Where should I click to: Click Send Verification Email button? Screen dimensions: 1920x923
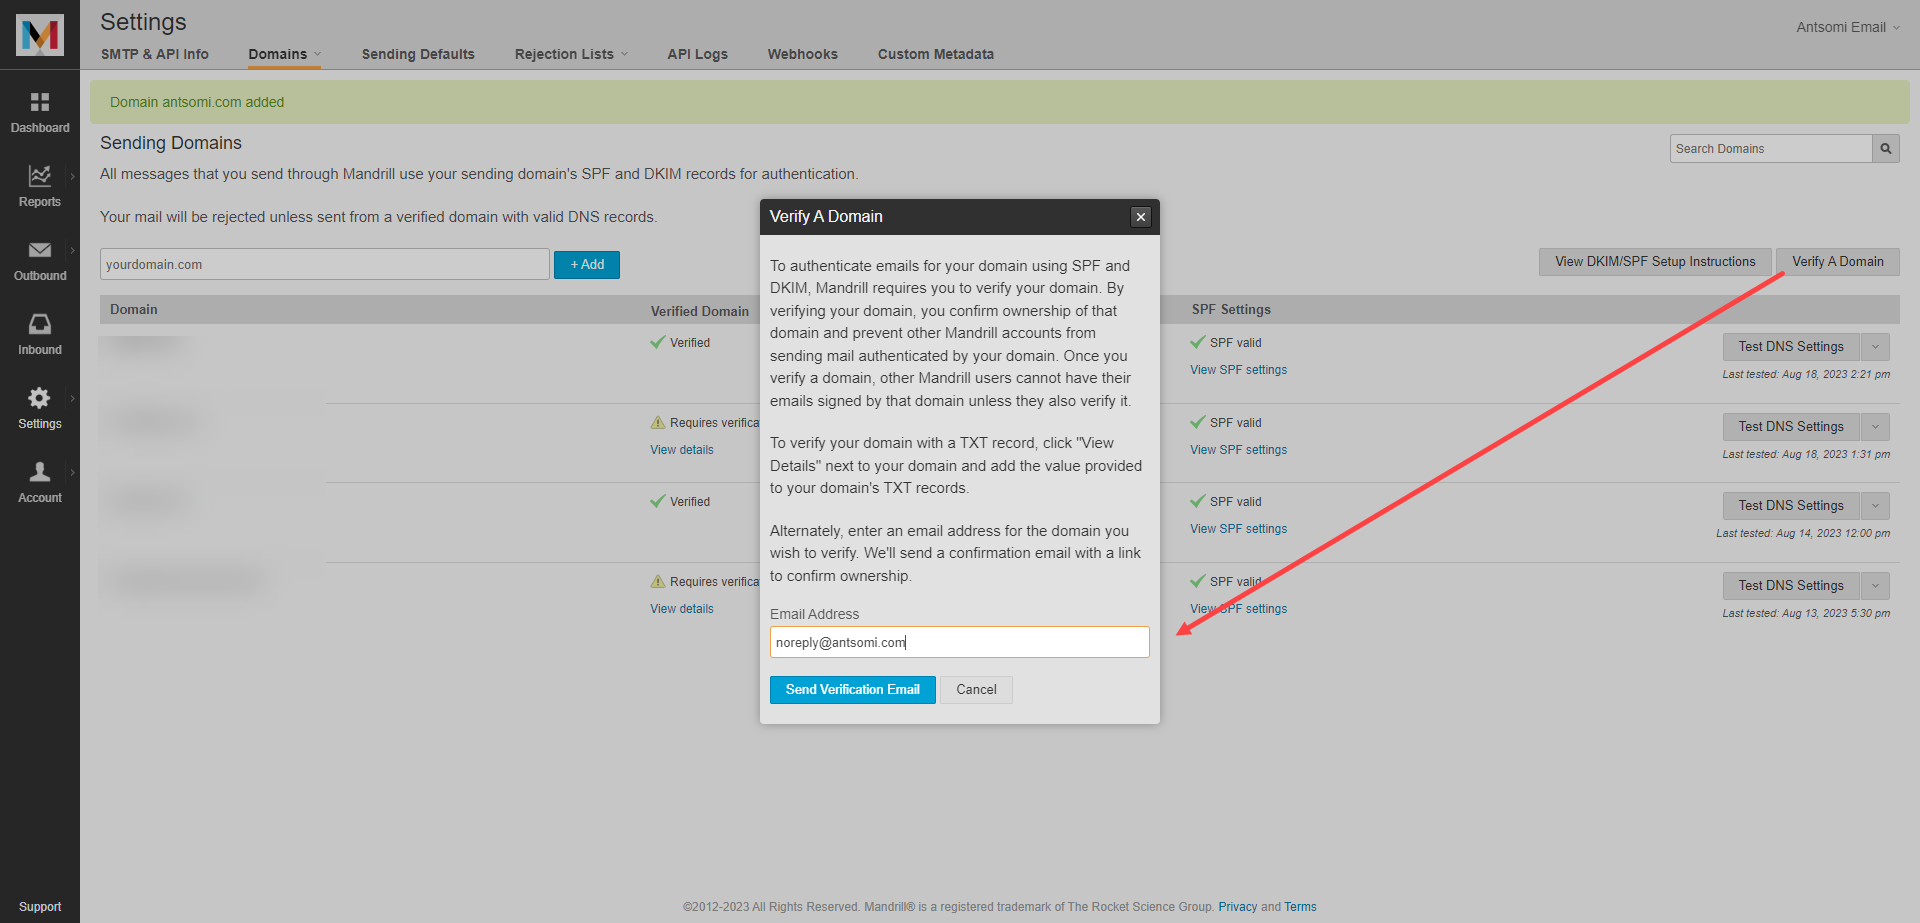pos(852,690)
